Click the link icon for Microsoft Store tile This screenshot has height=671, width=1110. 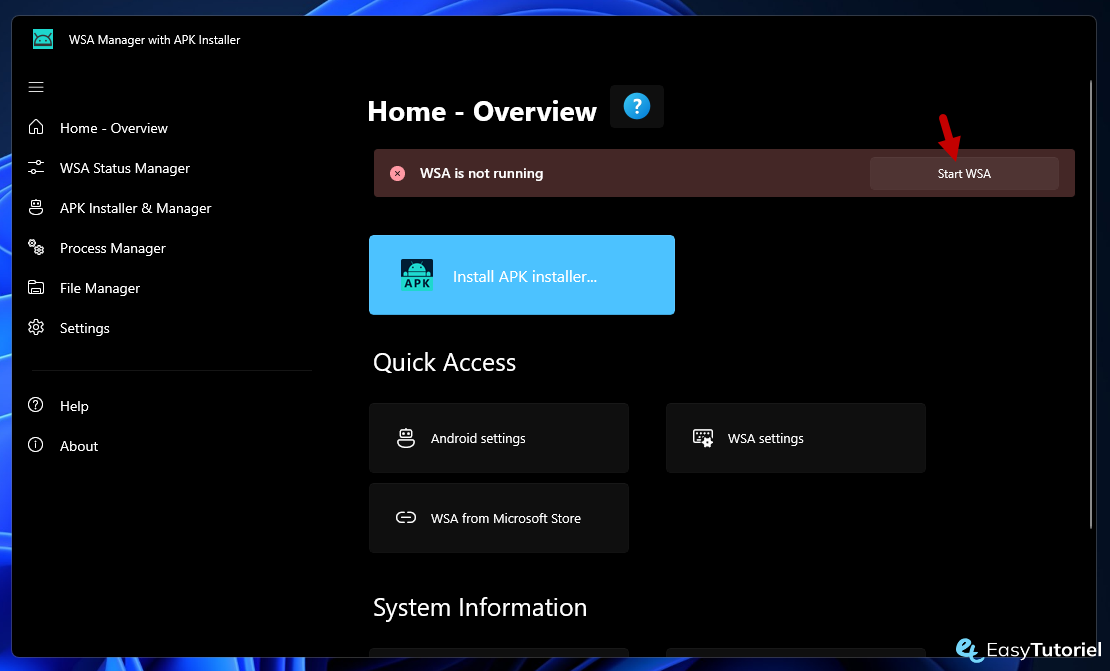pyautogui.click(x=406, y=517)
